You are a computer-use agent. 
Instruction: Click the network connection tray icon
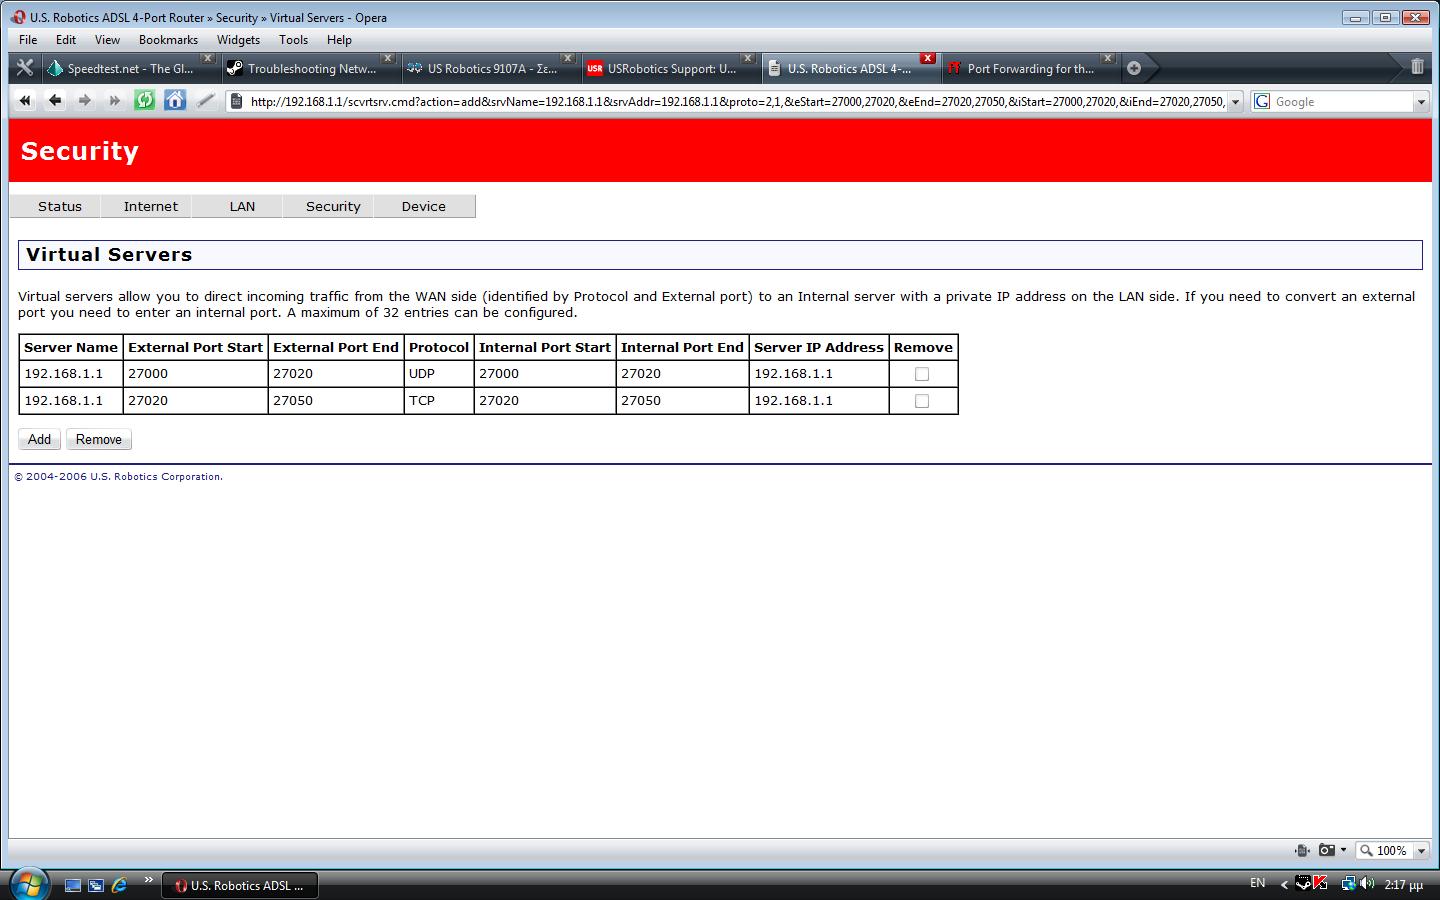1348,883
